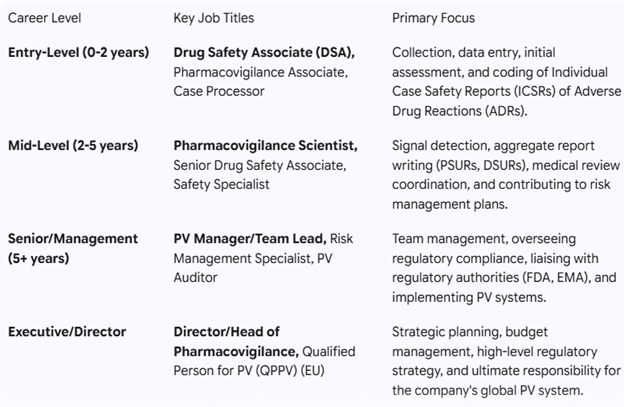Click the "Primary Focus" column header
Viewport: 624px width, 407px height.
pos(434,18)
